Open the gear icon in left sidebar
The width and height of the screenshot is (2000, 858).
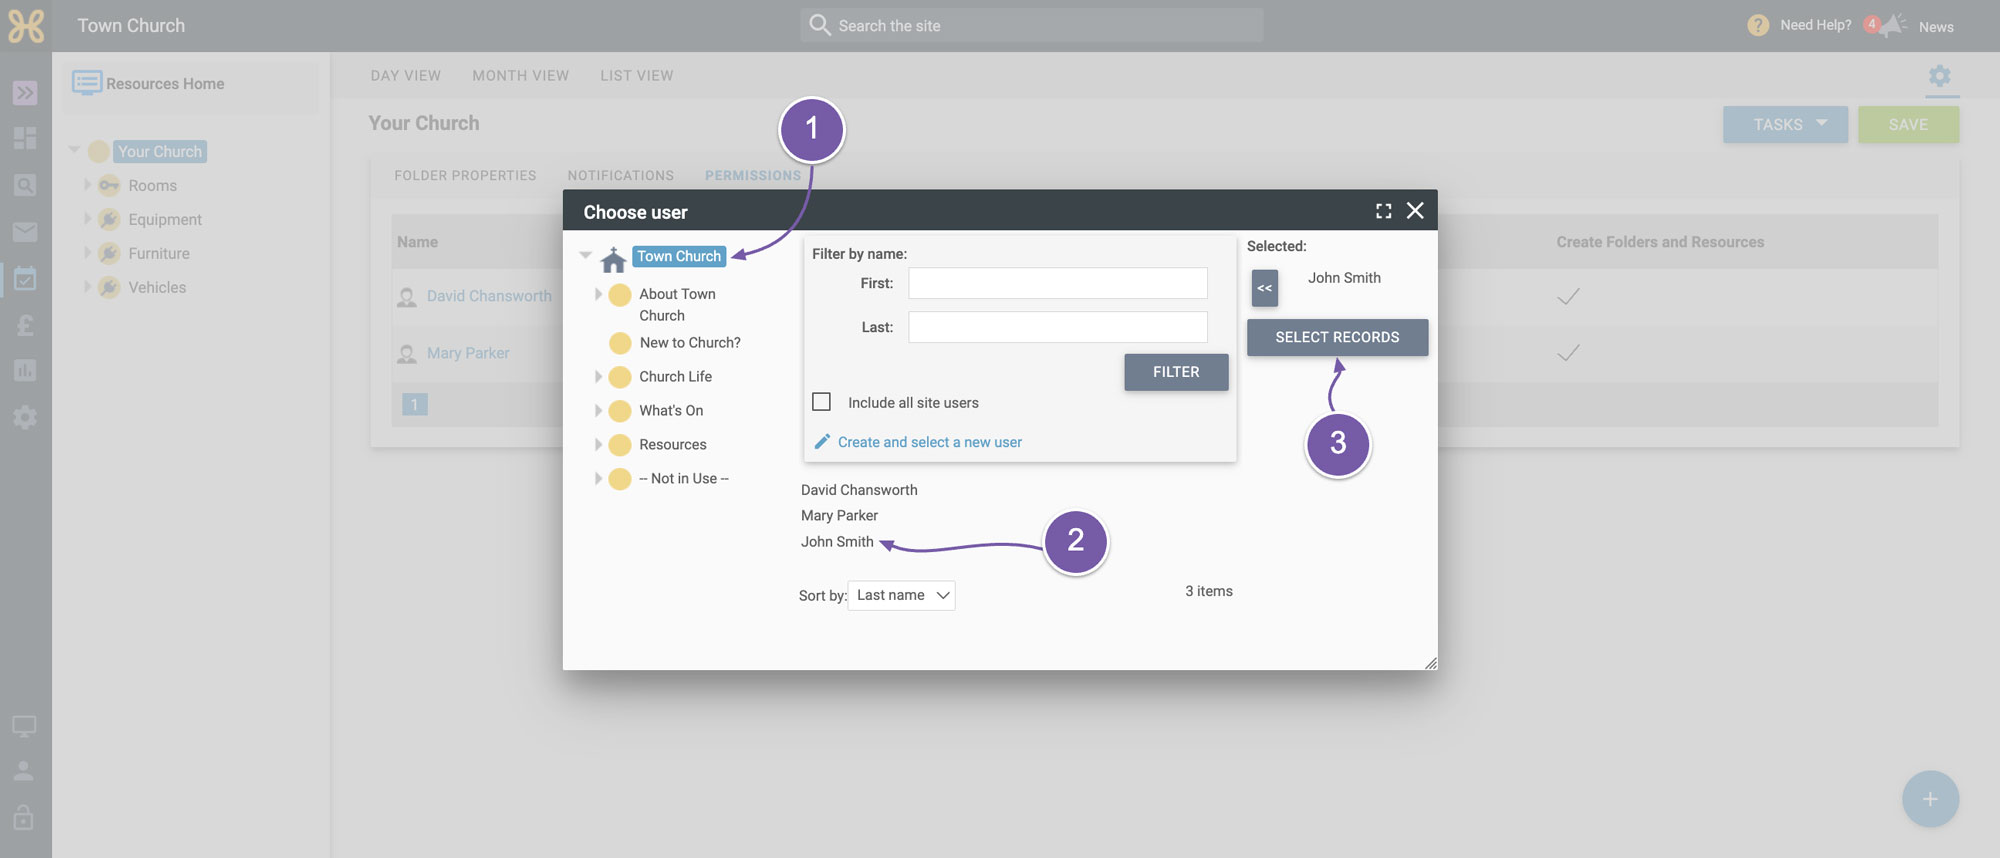pyautogui.click(x=25, y=418)
